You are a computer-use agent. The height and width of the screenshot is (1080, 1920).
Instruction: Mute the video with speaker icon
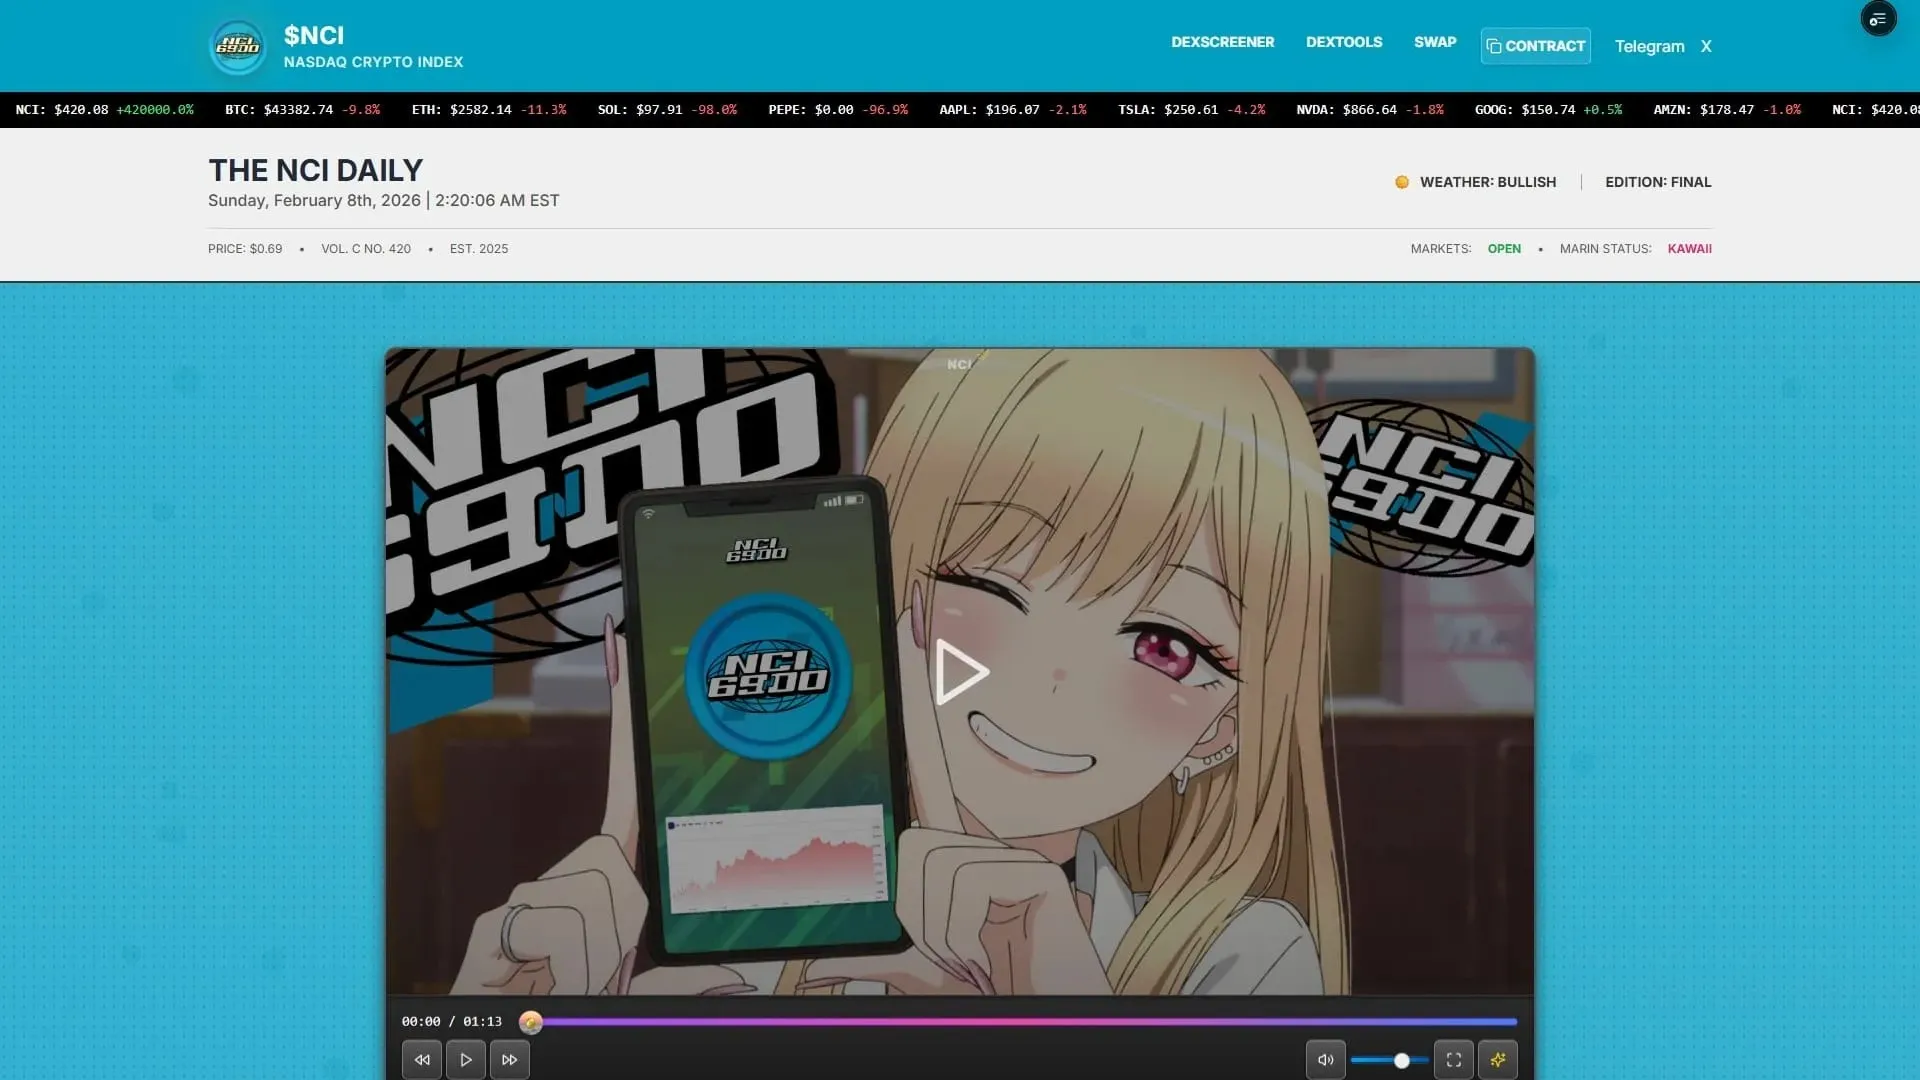(x=1325, y=1059)
